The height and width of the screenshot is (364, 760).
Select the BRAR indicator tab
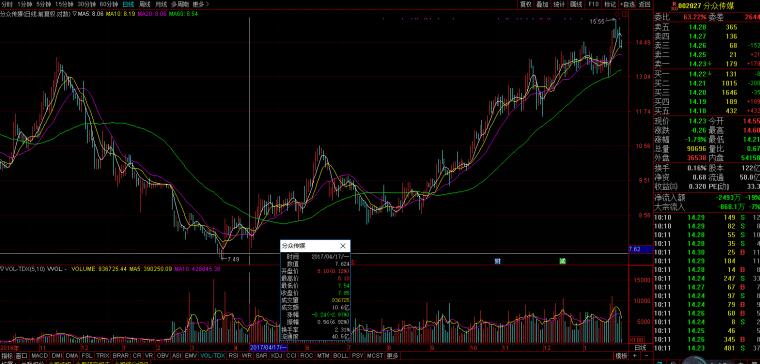click(x=120, y=356)
